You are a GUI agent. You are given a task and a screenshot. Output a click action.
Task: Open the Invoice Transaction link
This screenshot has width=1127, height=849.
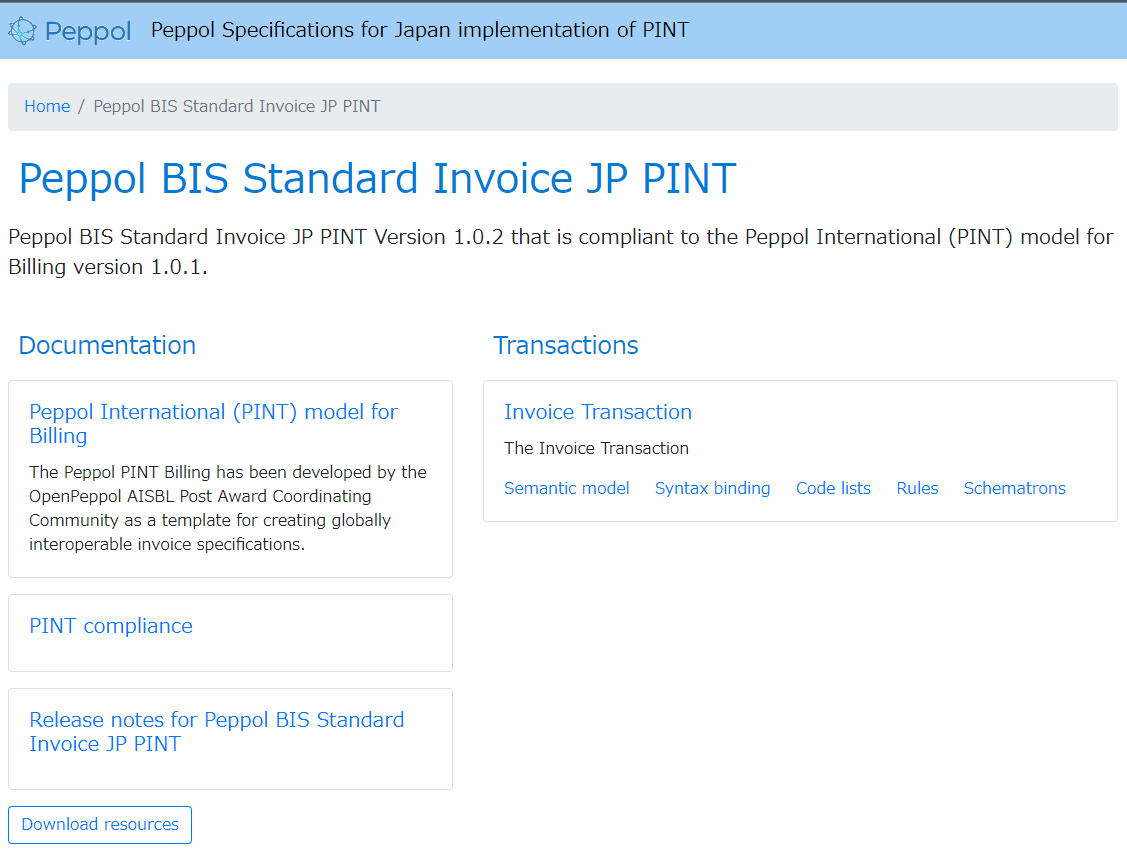coord(598,412)
